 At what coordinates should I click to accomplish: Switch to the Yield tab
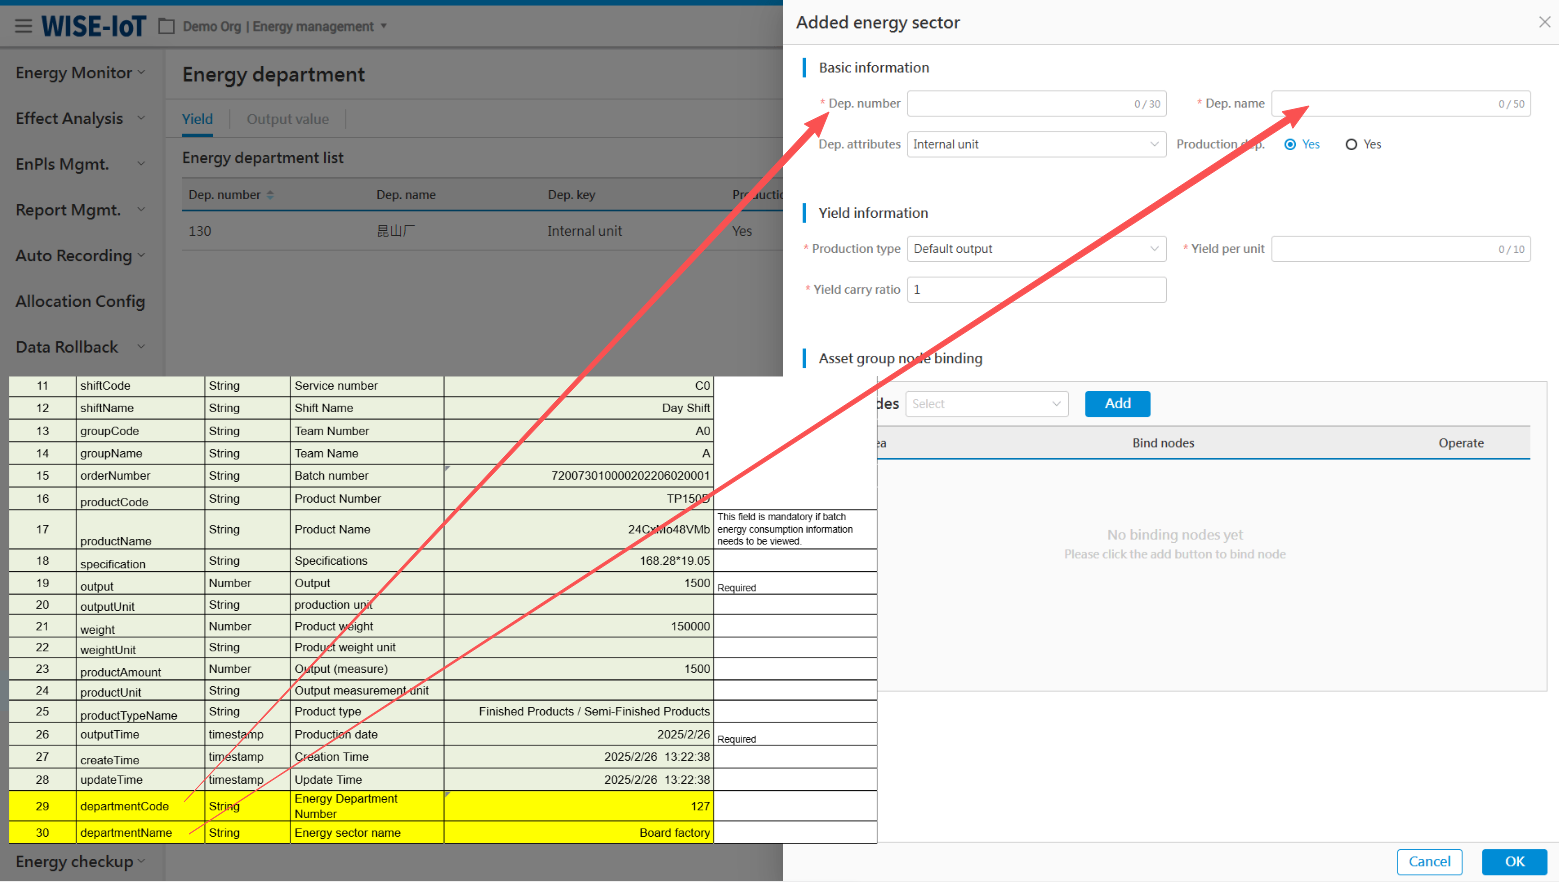197,119
